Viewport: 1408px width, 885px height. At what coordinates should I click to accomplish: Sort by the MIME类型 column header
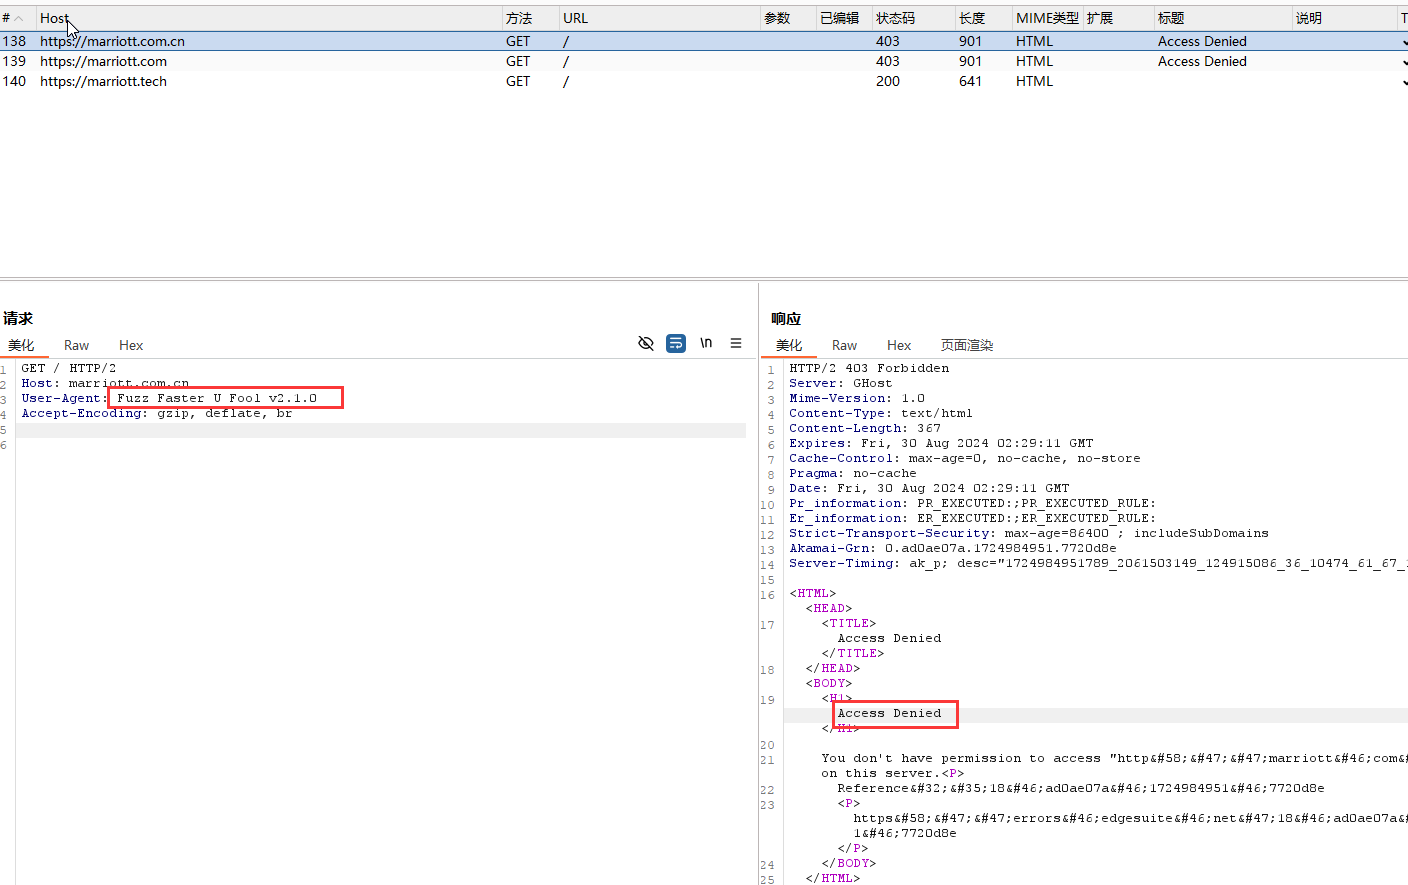(1047, 18)
